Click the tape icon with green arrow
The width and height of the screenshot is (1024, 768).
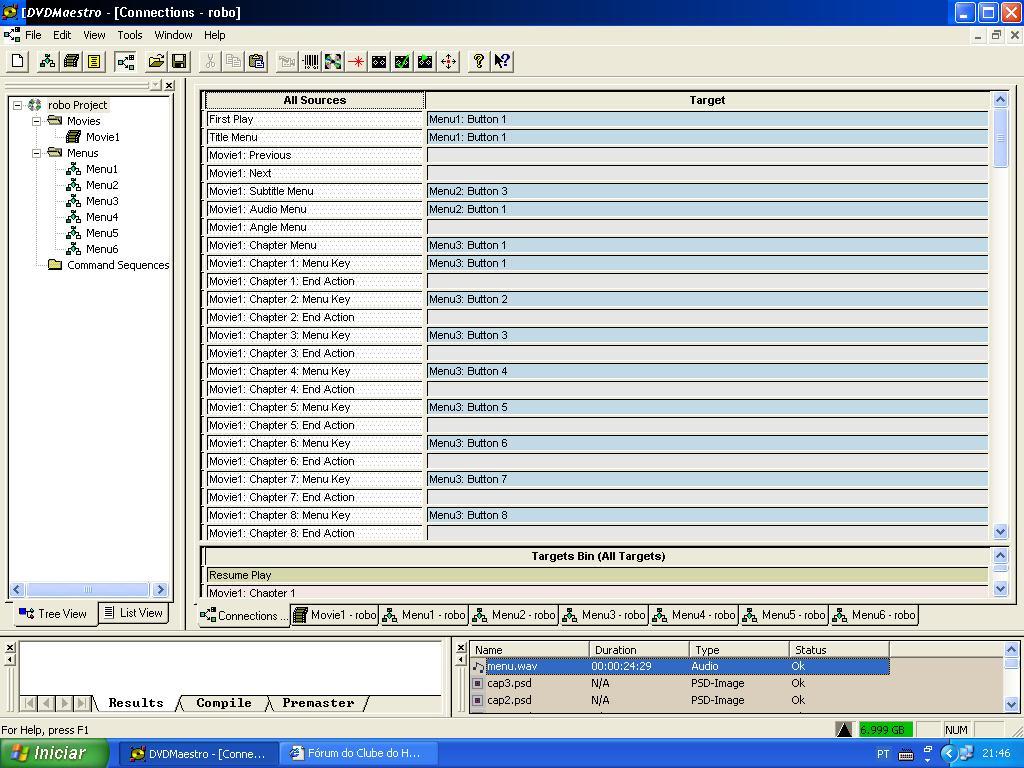[425, 62]
